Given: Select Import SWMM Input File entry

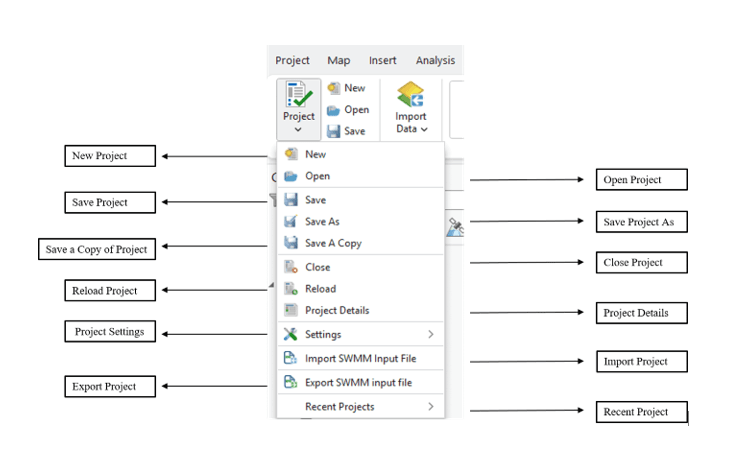Looking at the screenshot, I should click(361, 358).
